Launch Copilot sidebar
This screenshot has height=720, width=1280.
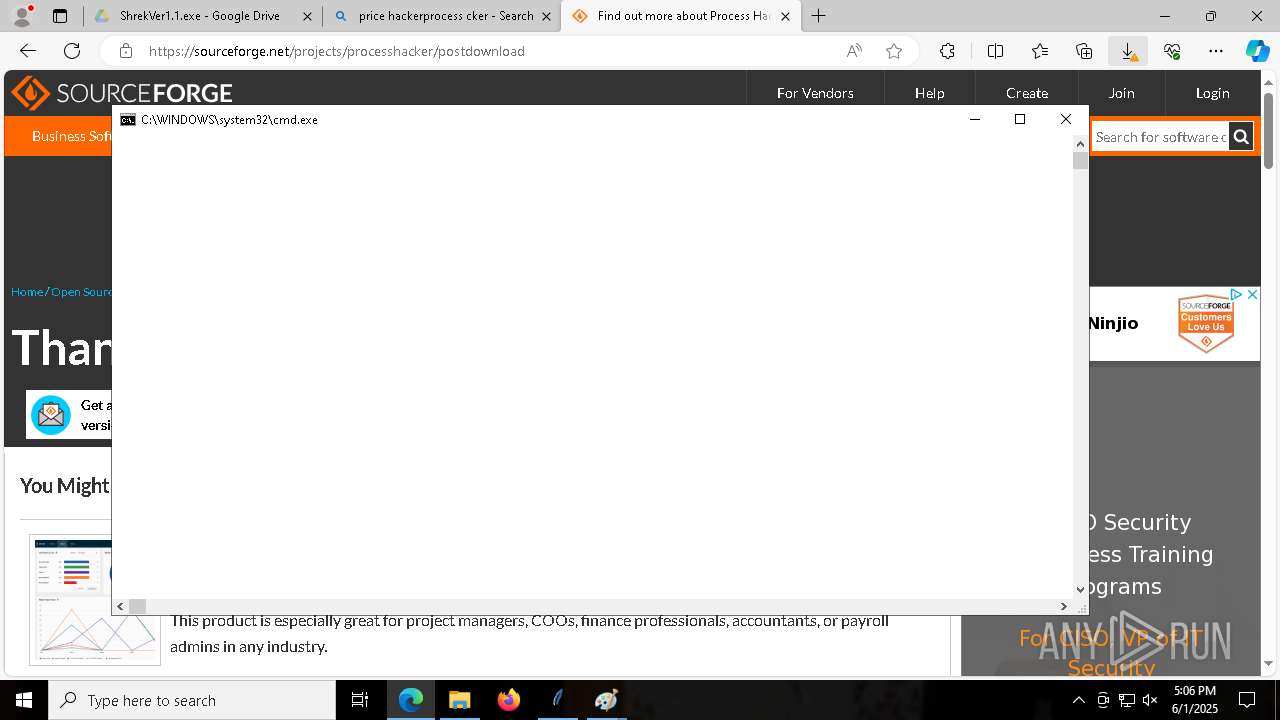tap(1257, 51)
